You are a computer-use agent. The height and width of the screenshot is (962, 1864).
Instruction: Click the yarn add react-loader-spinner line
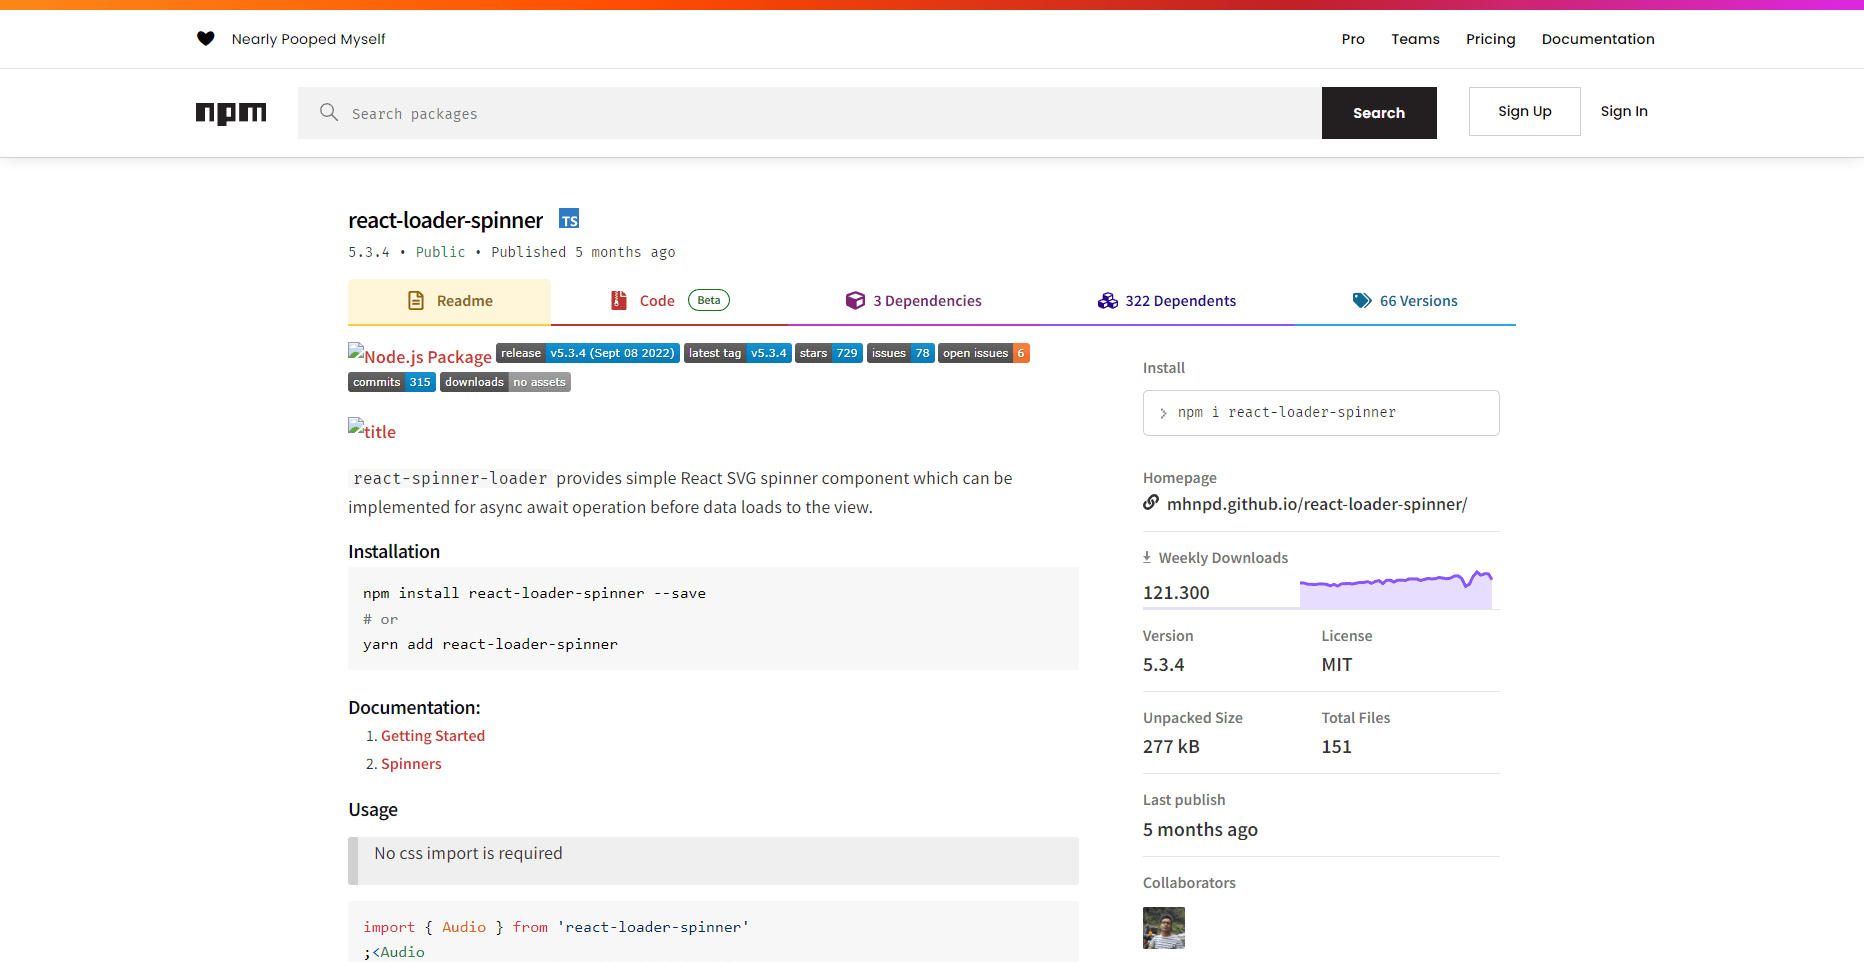[490, 645]
